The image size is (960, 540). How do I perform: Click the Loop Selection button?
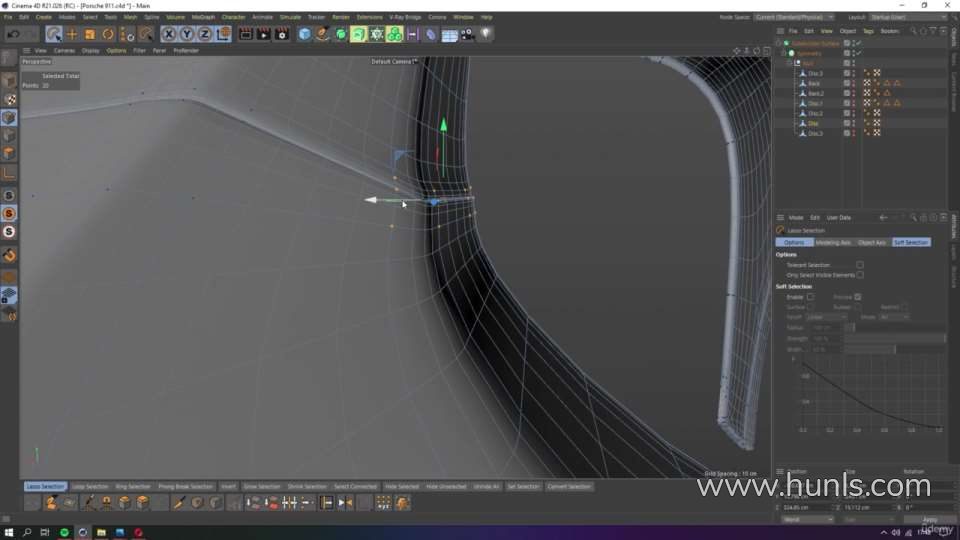[90, 487]
